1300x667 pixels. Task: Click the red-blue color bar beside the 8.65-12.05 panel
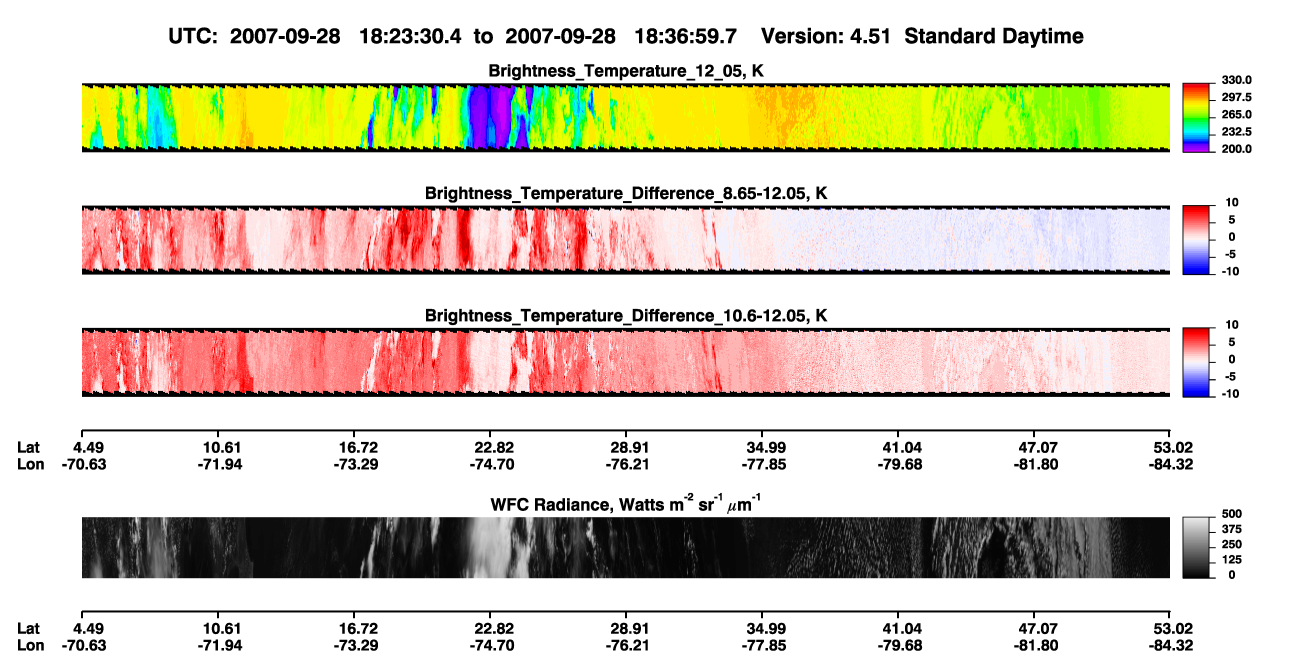tap(1196, 240)
